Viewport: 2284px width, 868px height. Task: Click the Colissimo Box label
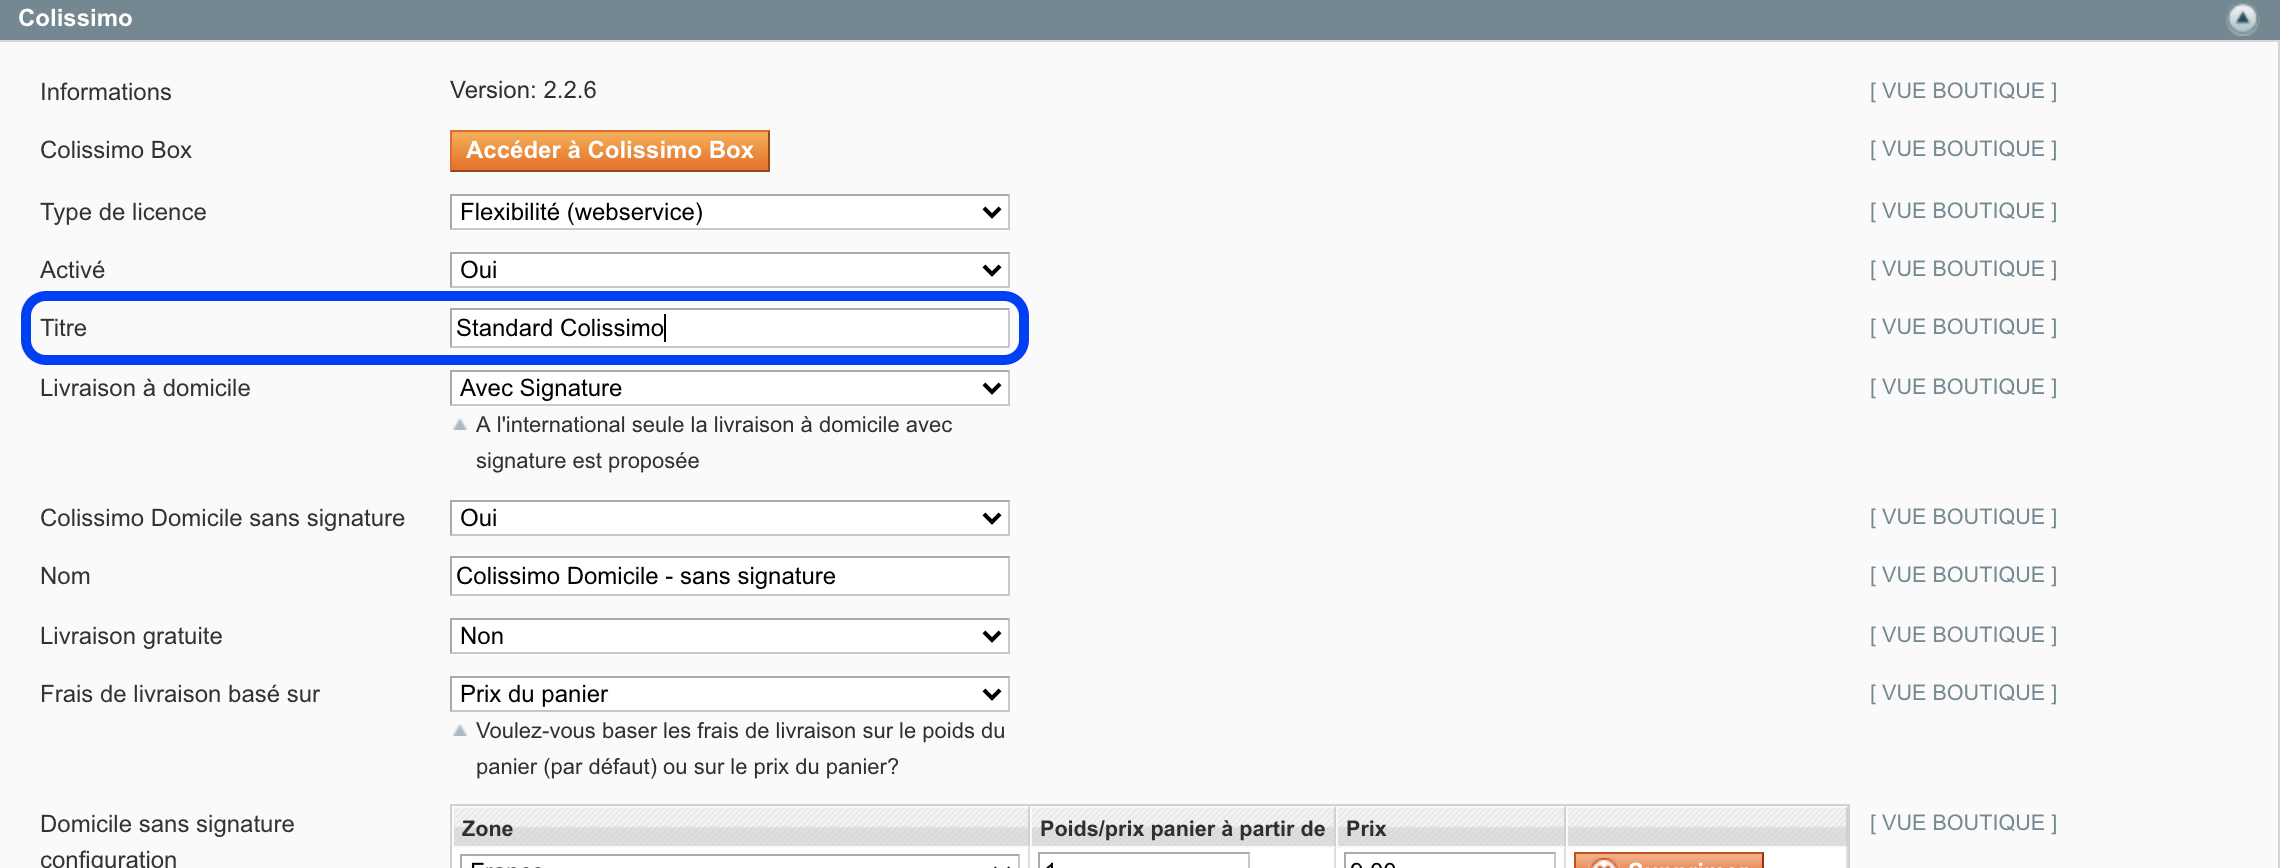click(116, 150)
